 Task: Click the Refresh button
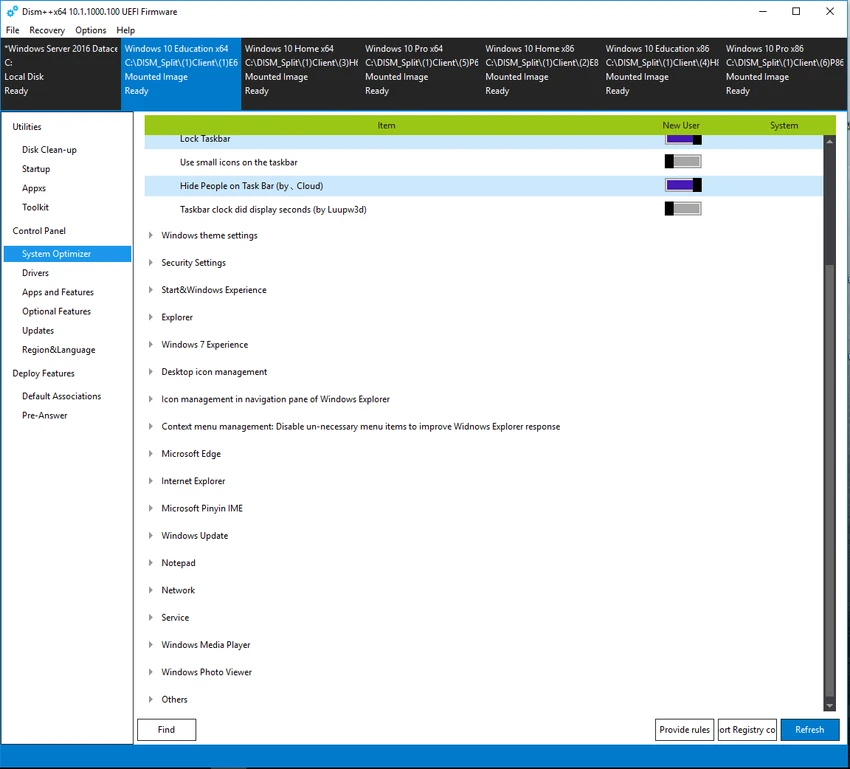(810, 729)
